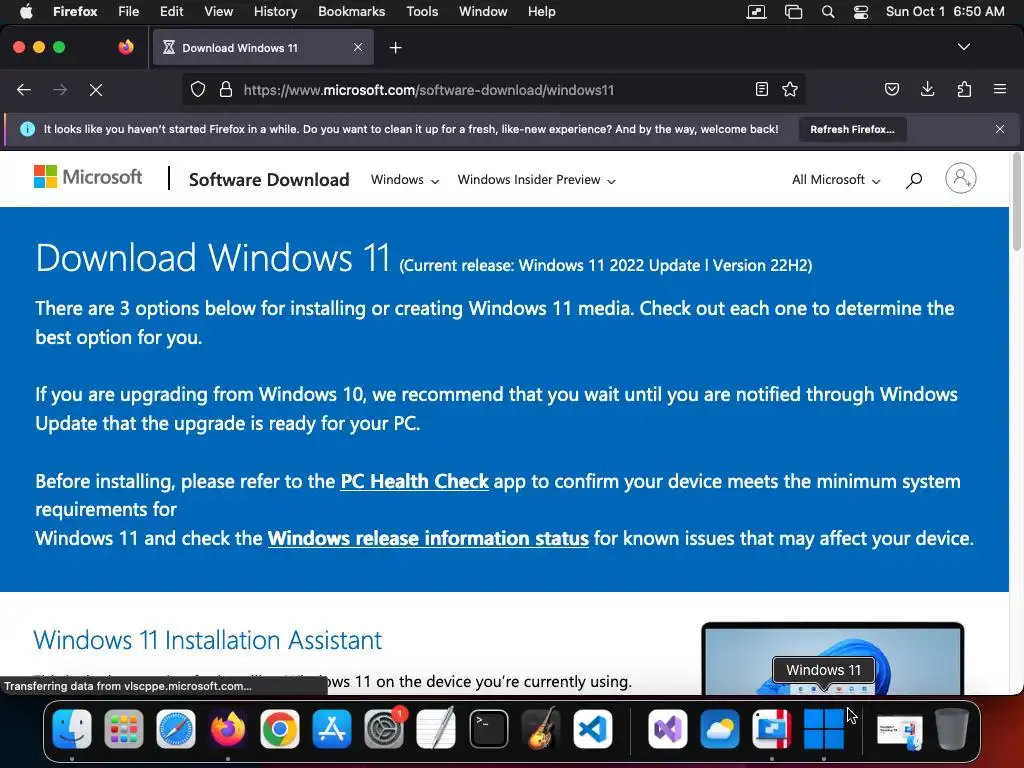
Task: Open the list all tabs chevron
Action: [x=963, y=47]
